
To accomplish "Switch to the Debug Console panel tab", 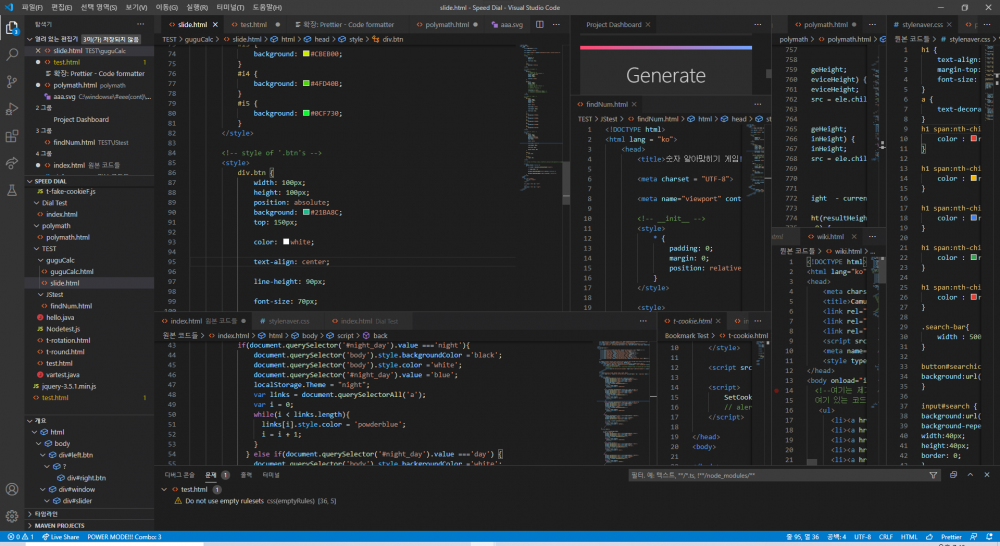I will tap(179, 475).
